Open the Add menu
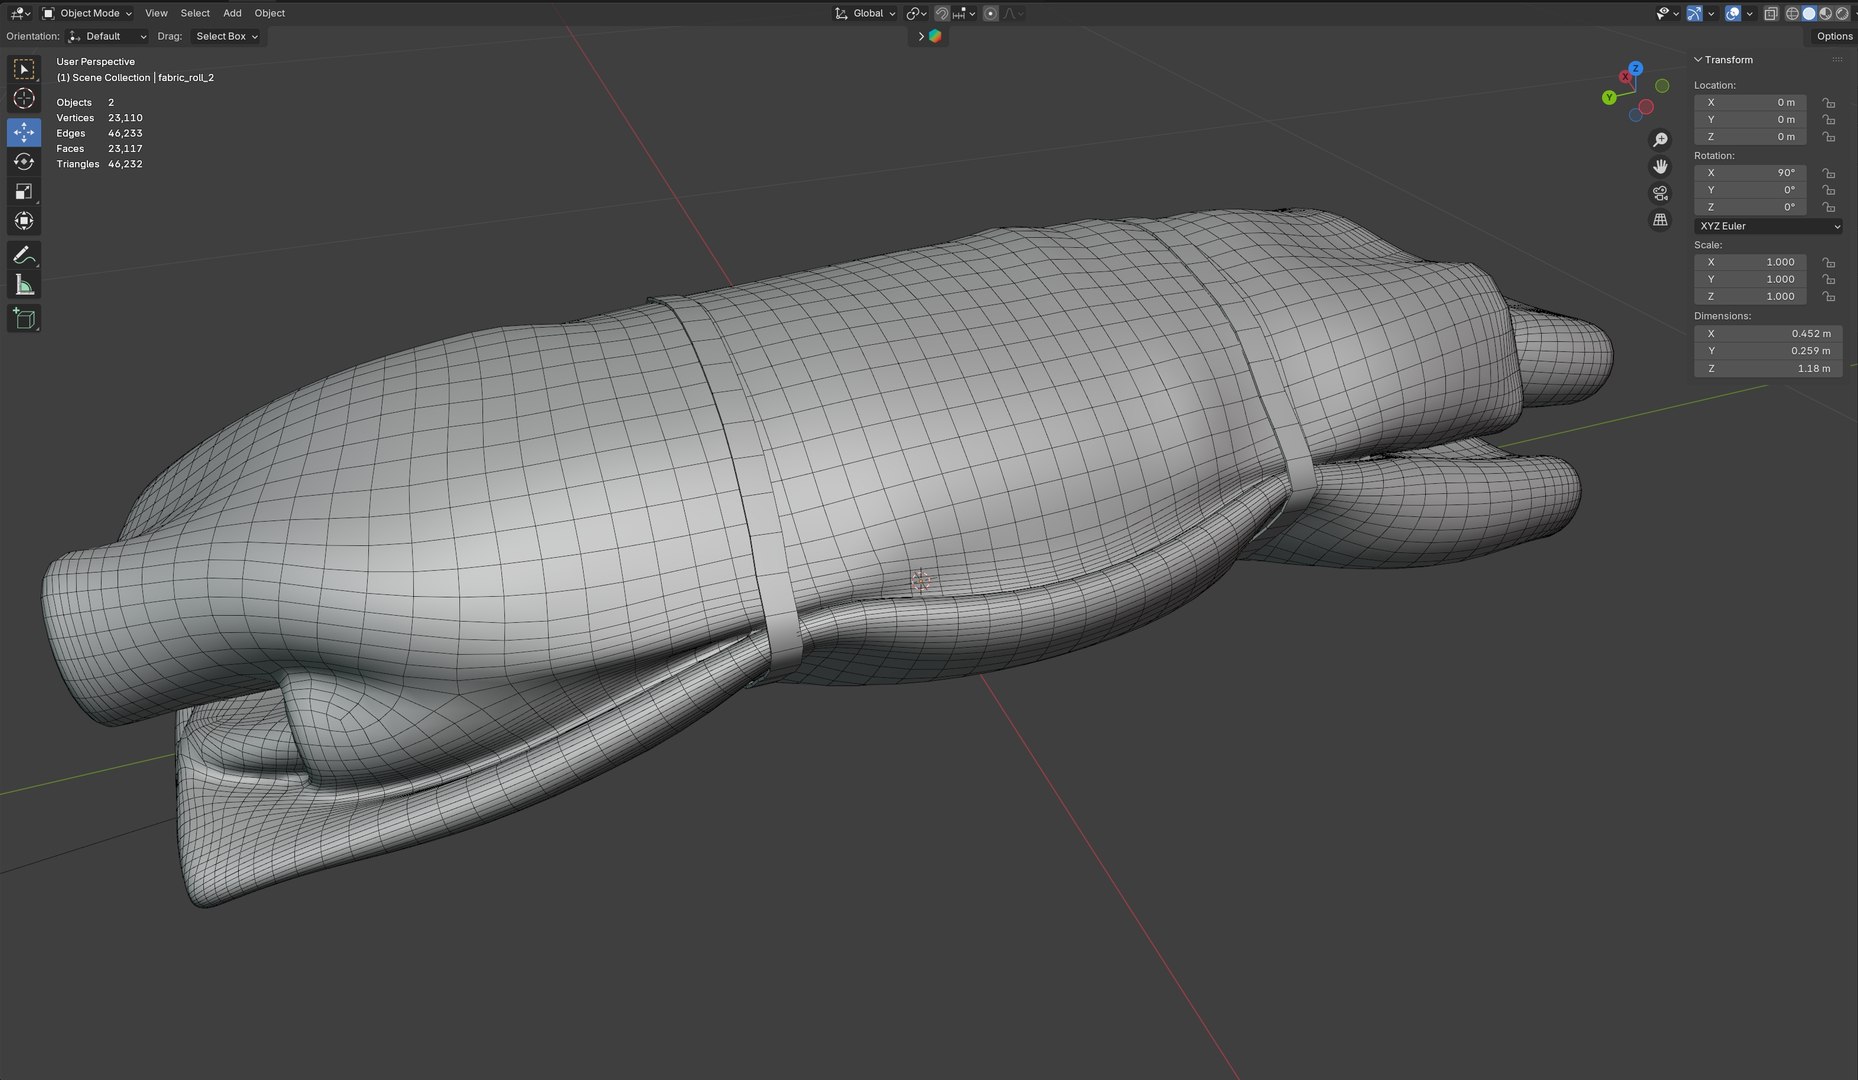Screen dimensions: 1858x1080 232,13
